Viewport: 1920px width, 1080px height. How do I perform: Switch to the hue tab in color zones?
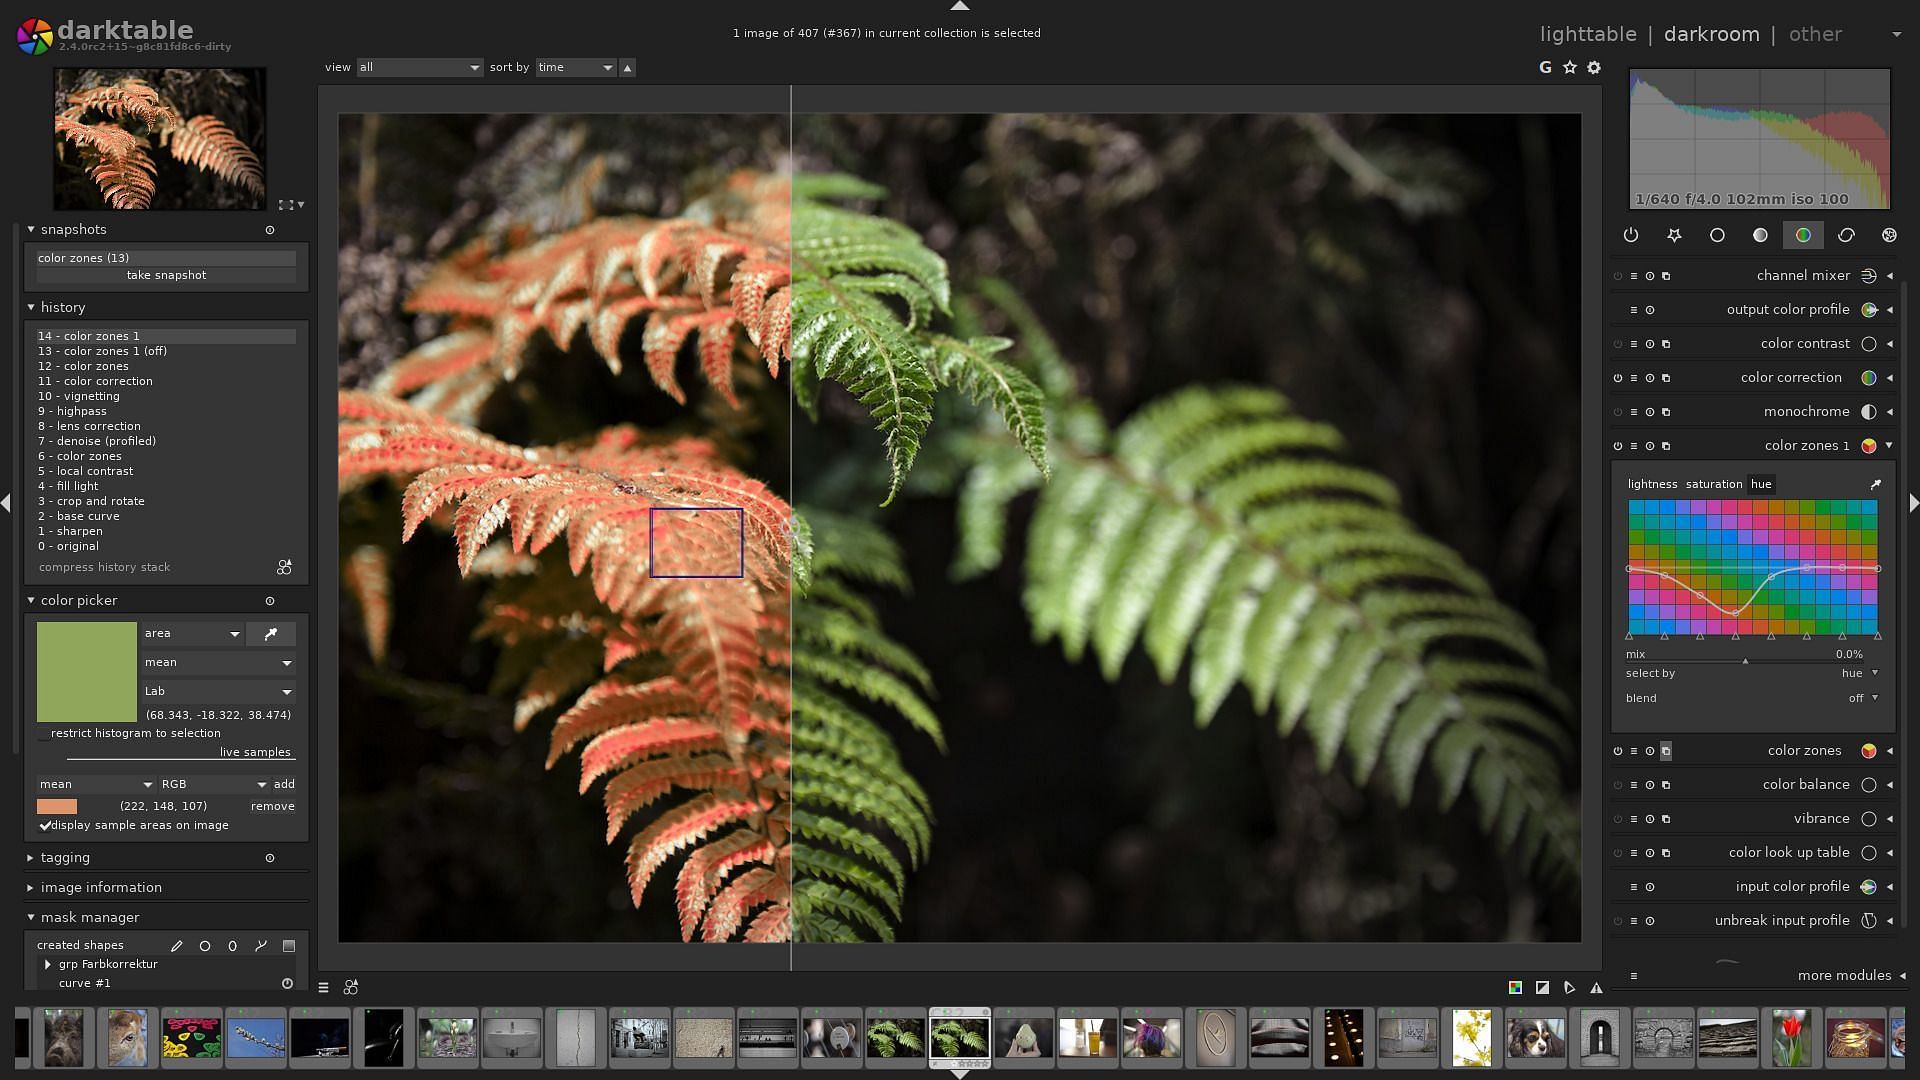tap(1763, 484)
